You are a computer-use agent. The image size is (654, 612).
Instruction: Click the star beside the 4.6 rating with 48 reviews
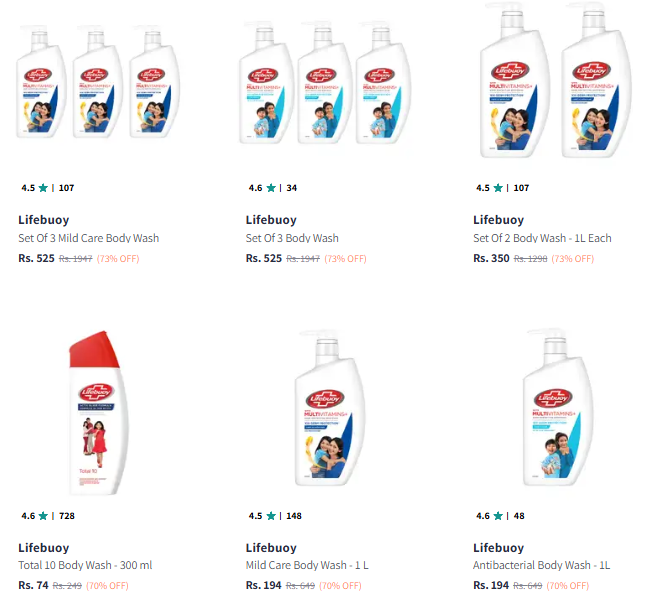point(498,516)
